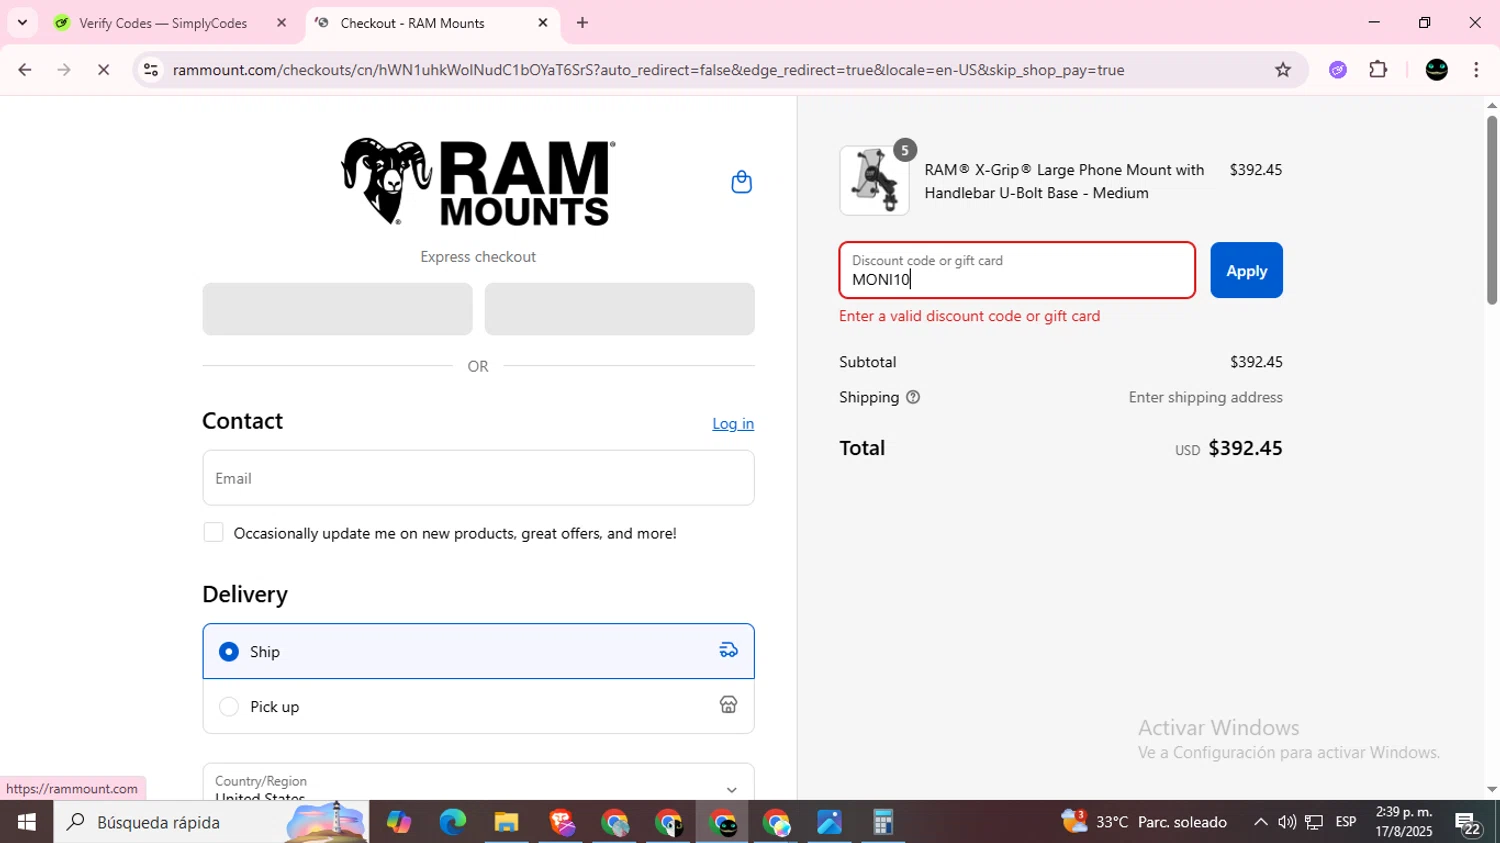Click the page vertical scrollbar thumb
Viewport: 1500px width, 843px height.
[1491, 210]
